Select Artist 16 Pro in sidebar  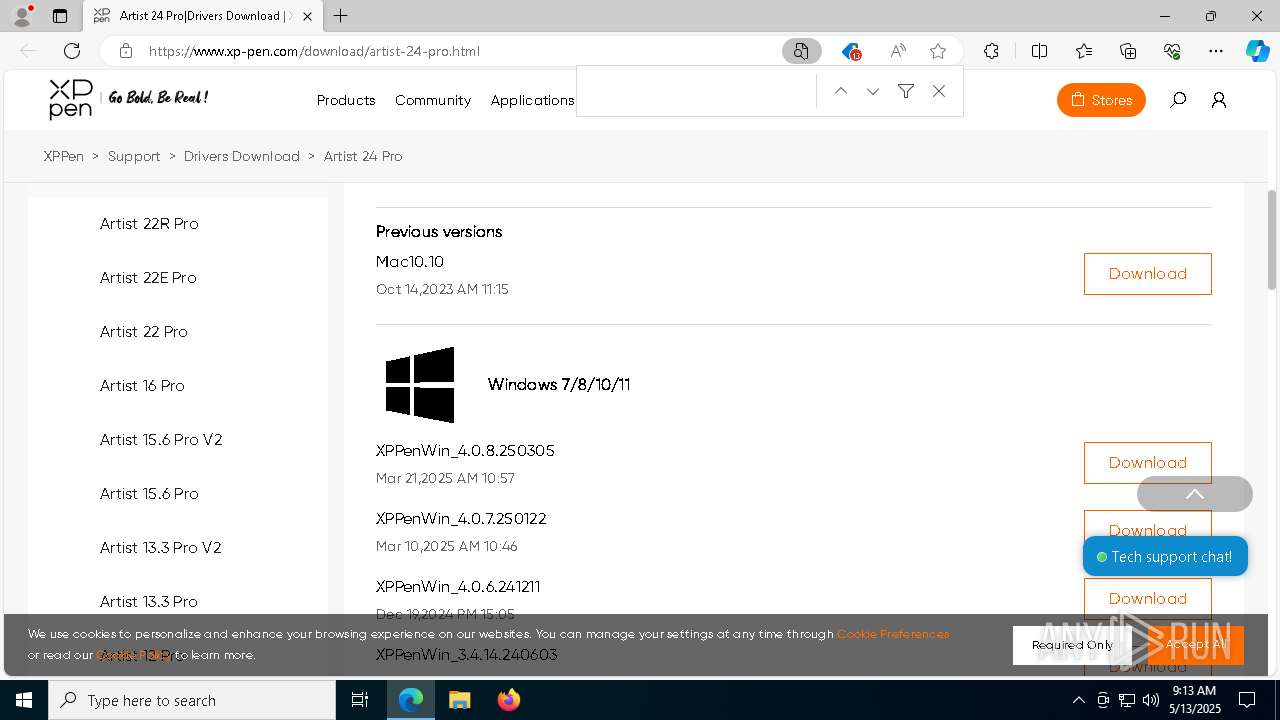tap(142, 386)
